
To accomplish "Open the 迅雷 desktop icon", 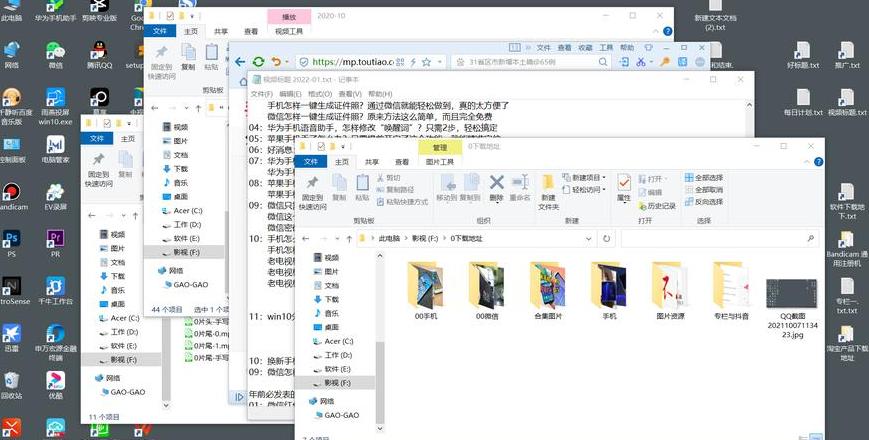I will (11, 338).
